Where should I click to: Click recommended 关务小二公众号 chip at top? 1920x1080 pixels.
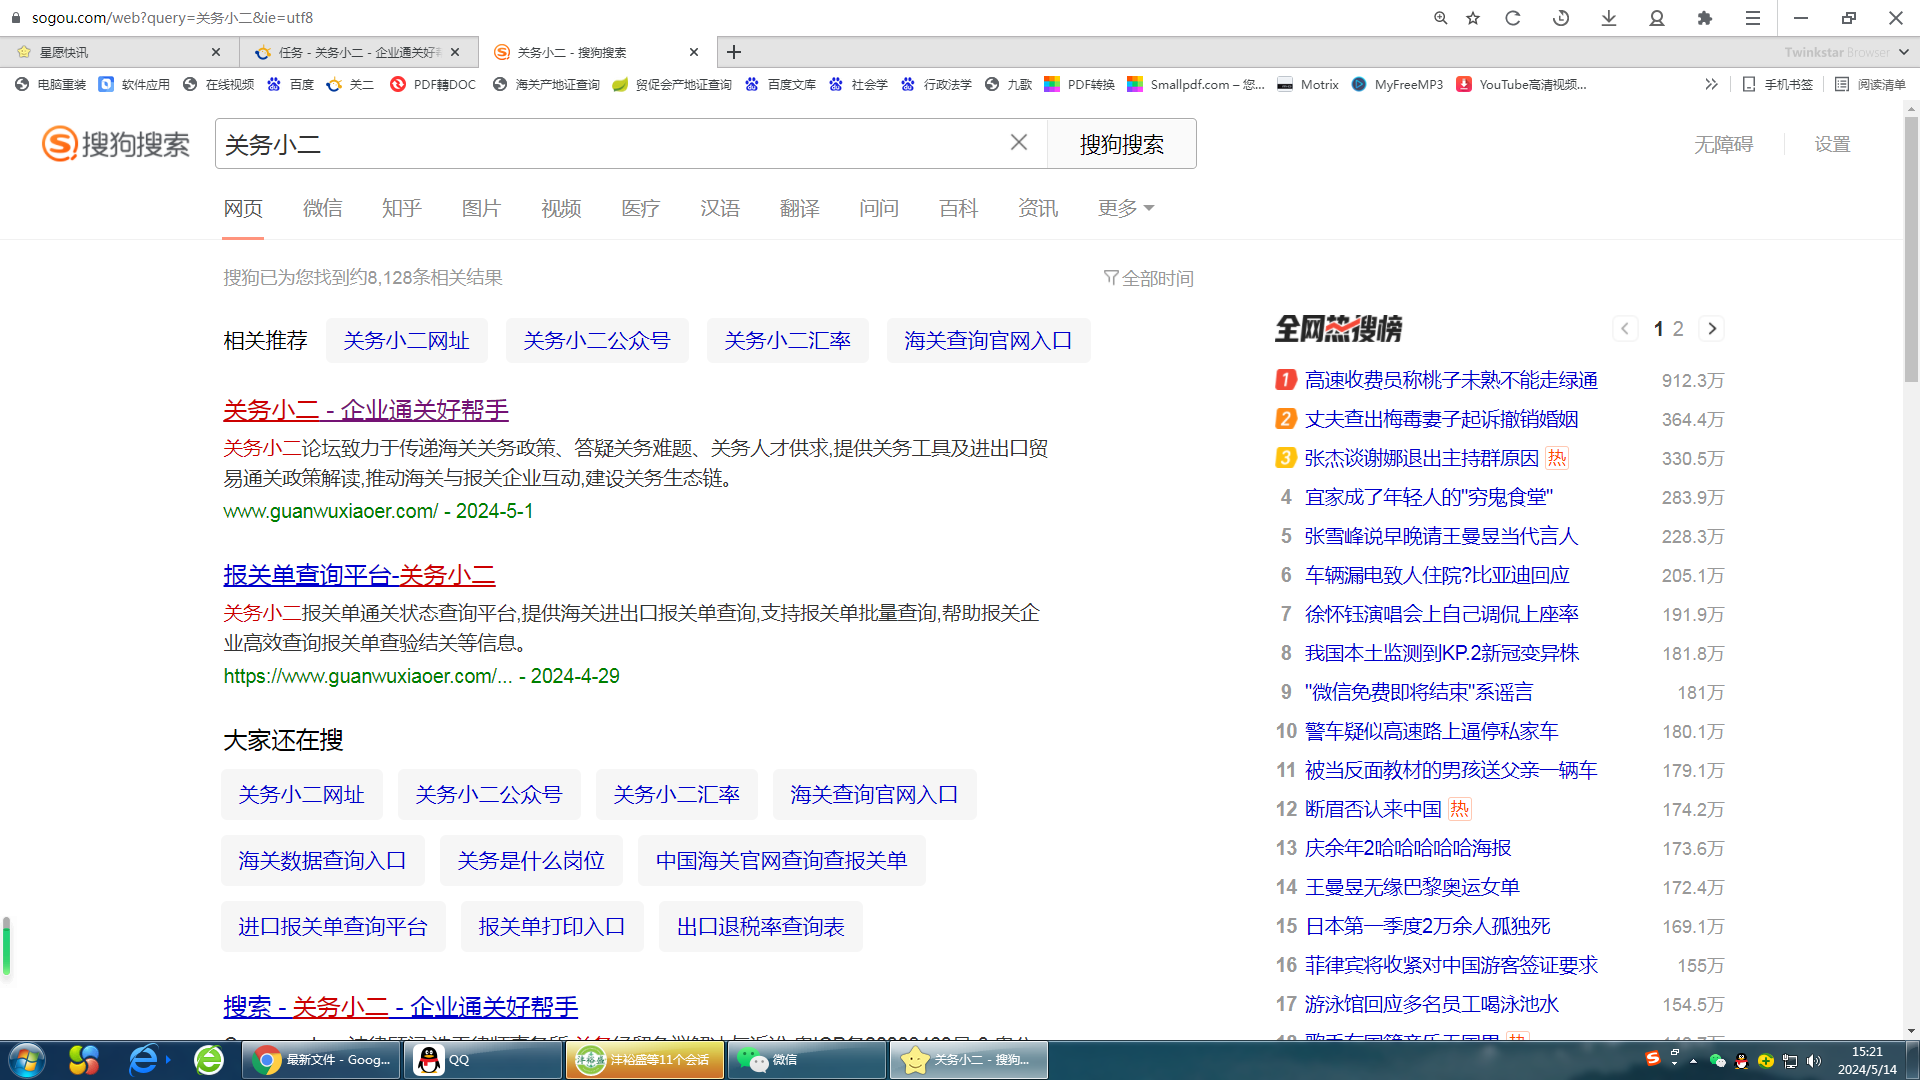pyautogui.click(x=597, y=341)
